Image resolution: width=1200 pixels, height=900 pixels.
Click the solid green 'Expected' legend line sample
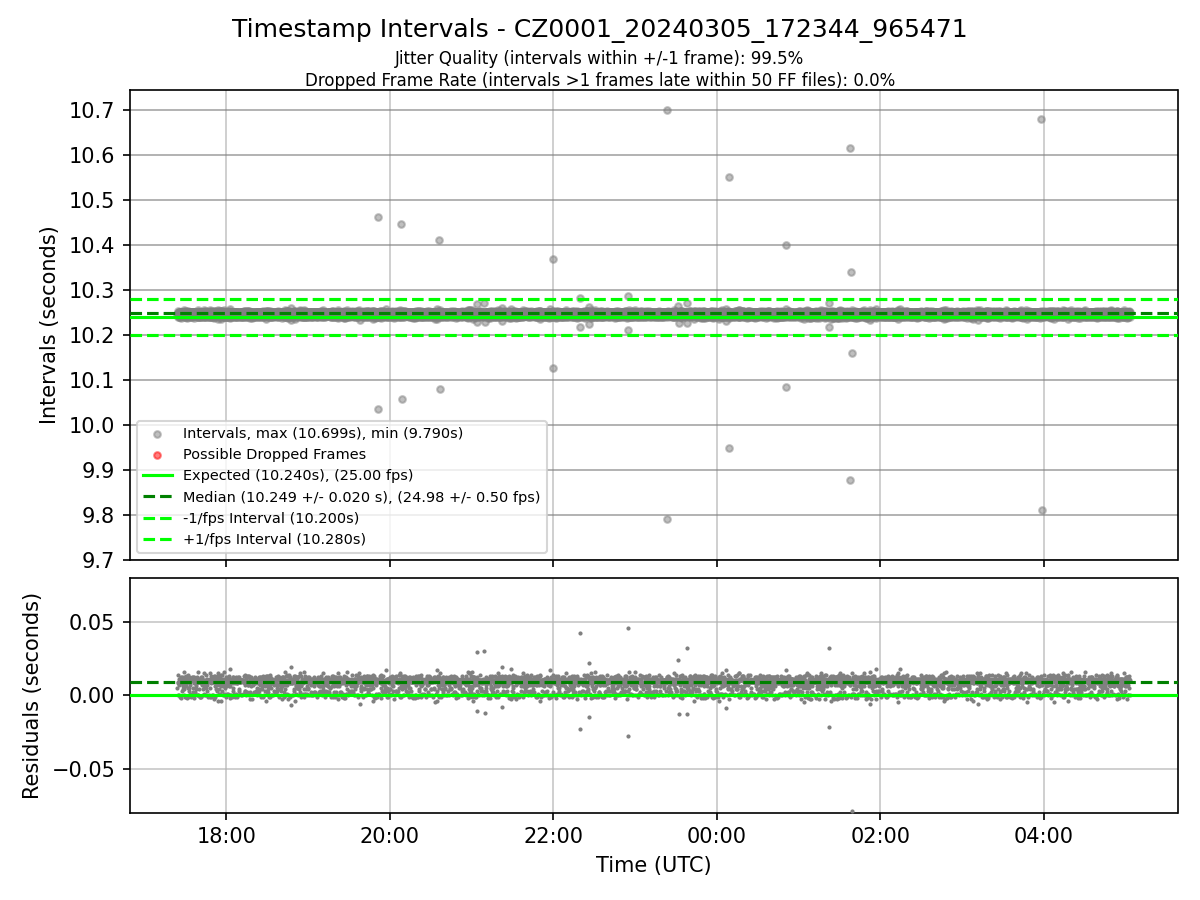coord(157,476)
